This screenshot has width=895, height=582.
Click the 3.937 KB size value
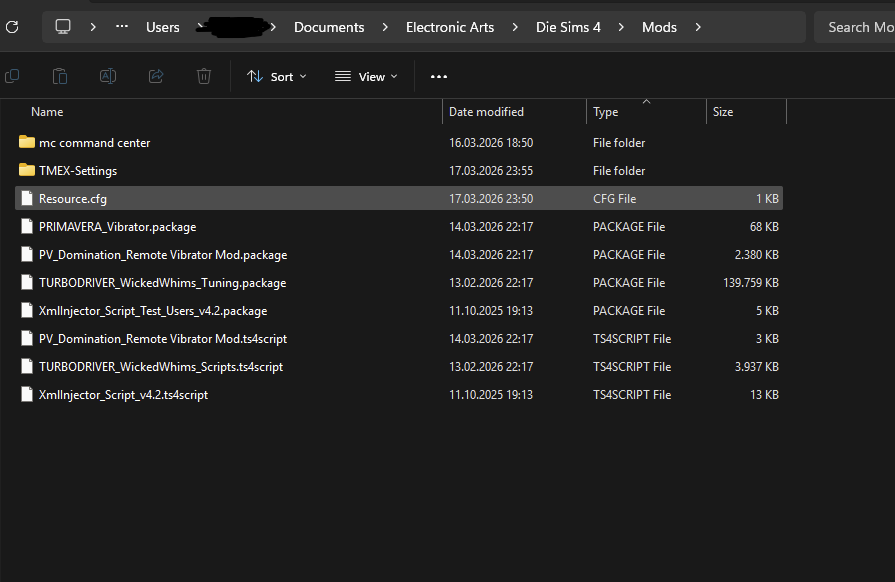pos(756,366)
